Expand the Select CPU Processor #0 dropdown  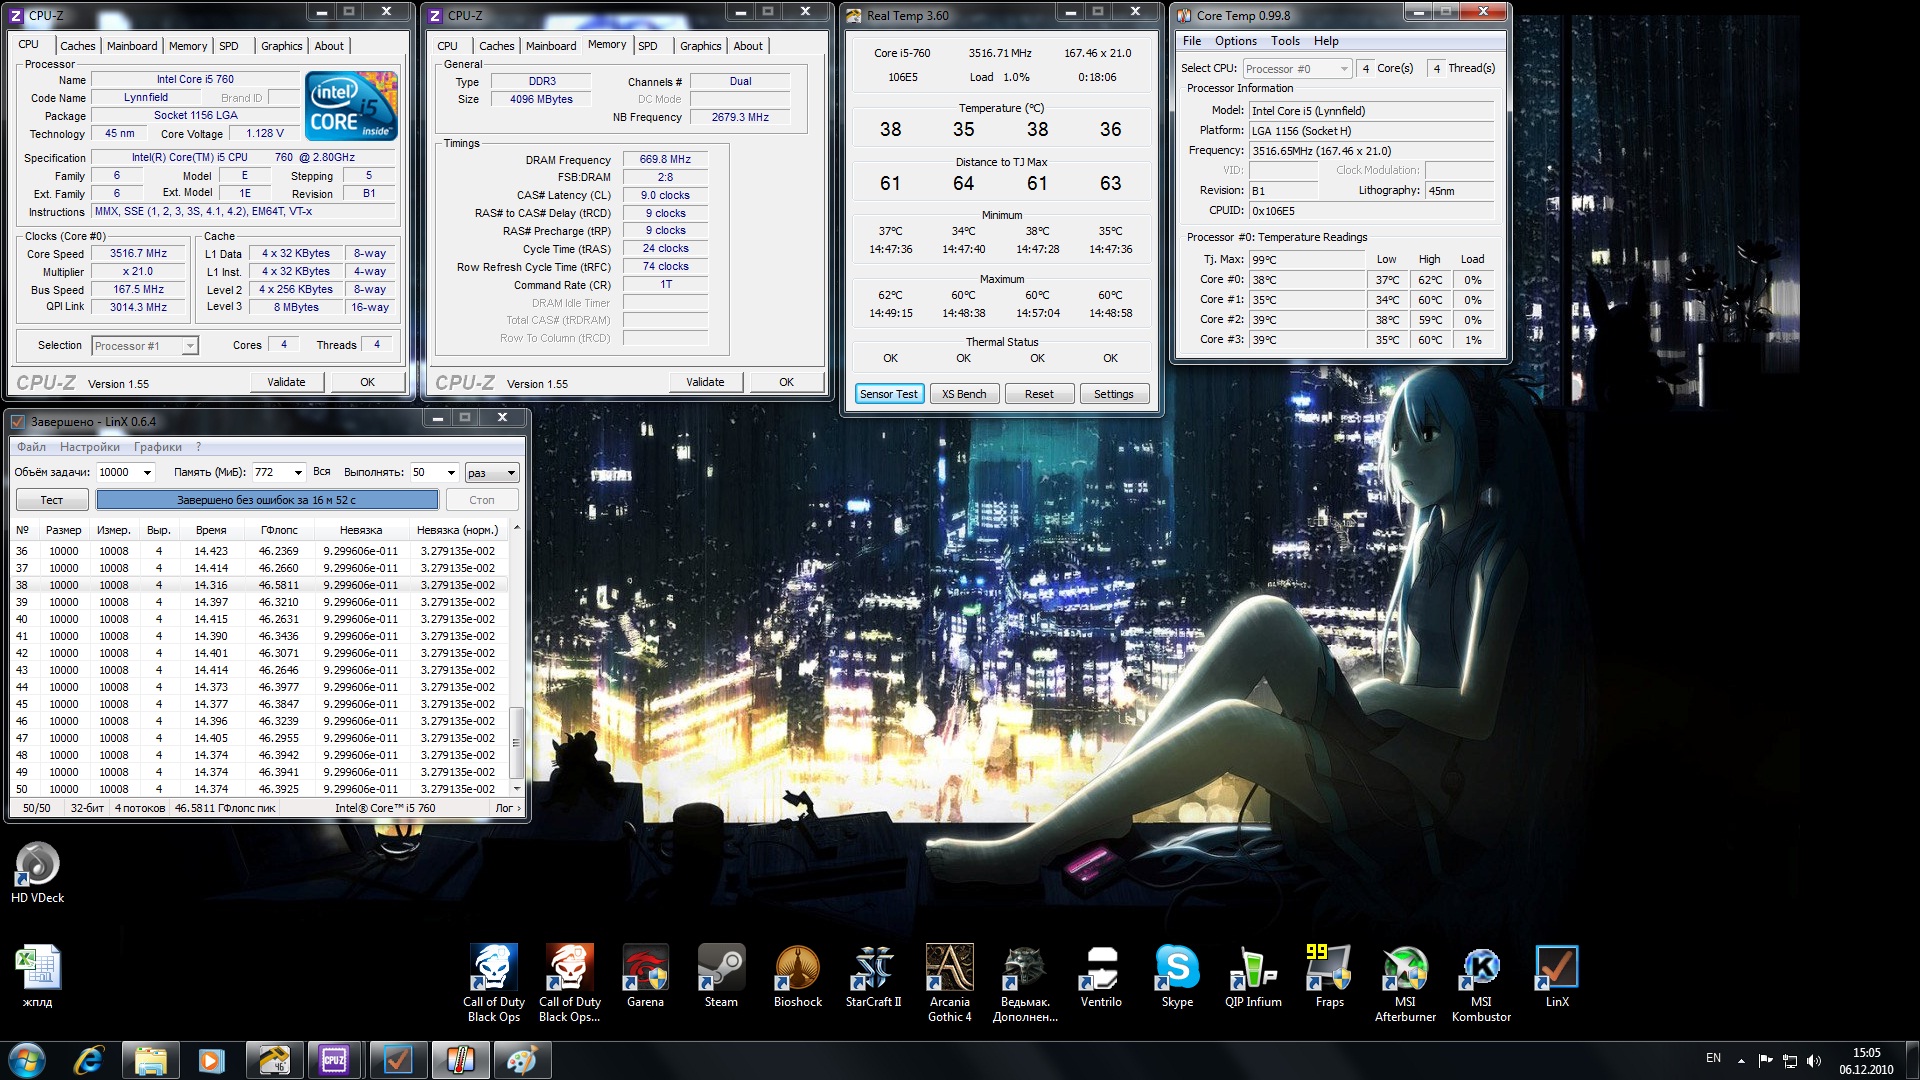pos(1343,69)
